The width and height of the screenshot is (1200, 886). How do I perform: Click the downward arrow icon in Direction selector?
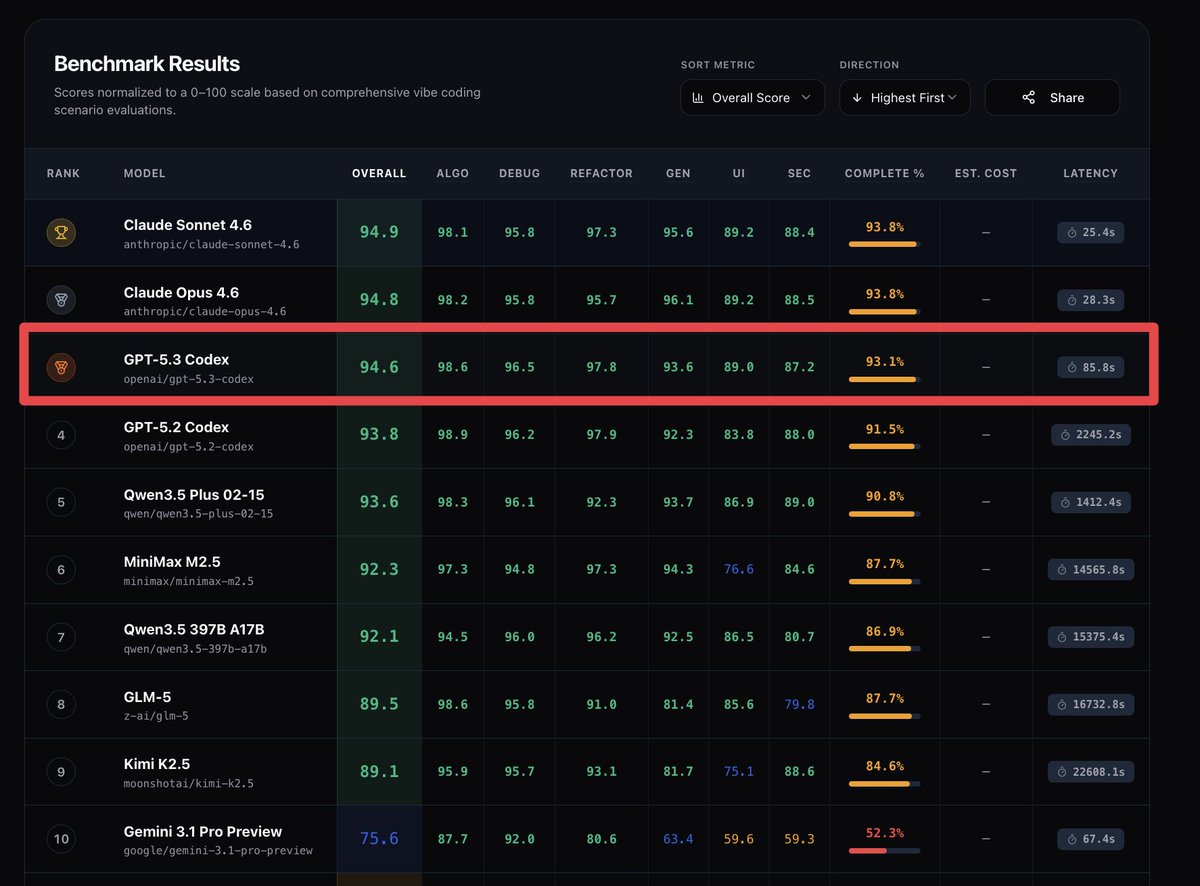pos(857,97)
